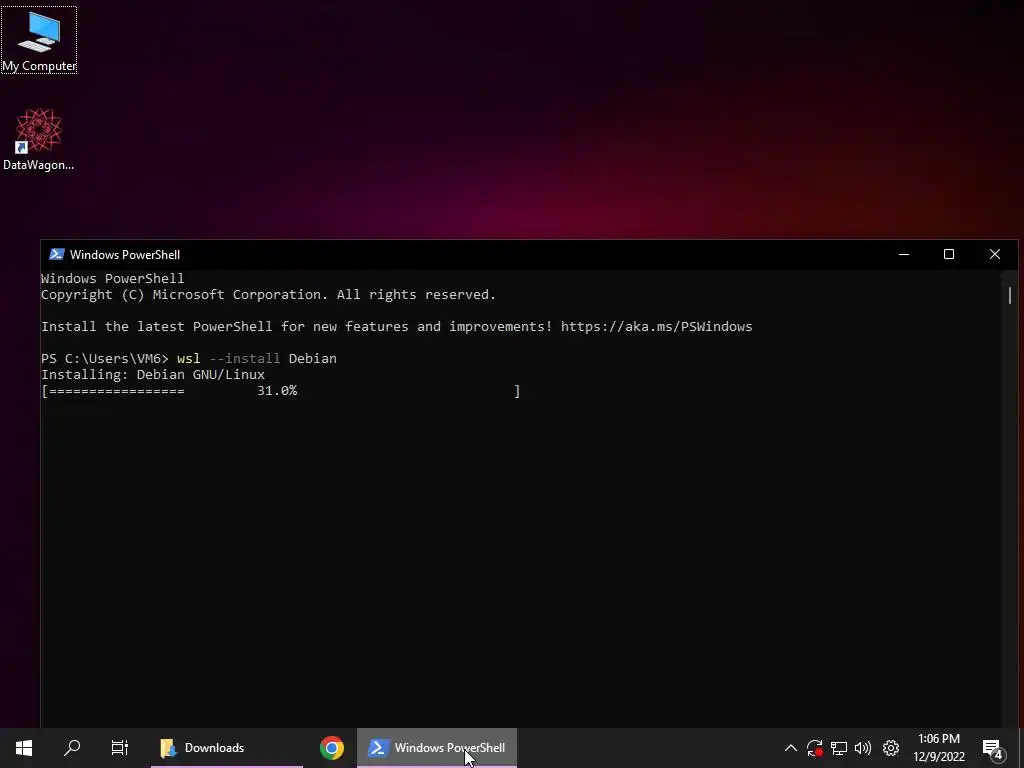
Task: Open the clock showing 1:06 PM
Action: [938, 748]
